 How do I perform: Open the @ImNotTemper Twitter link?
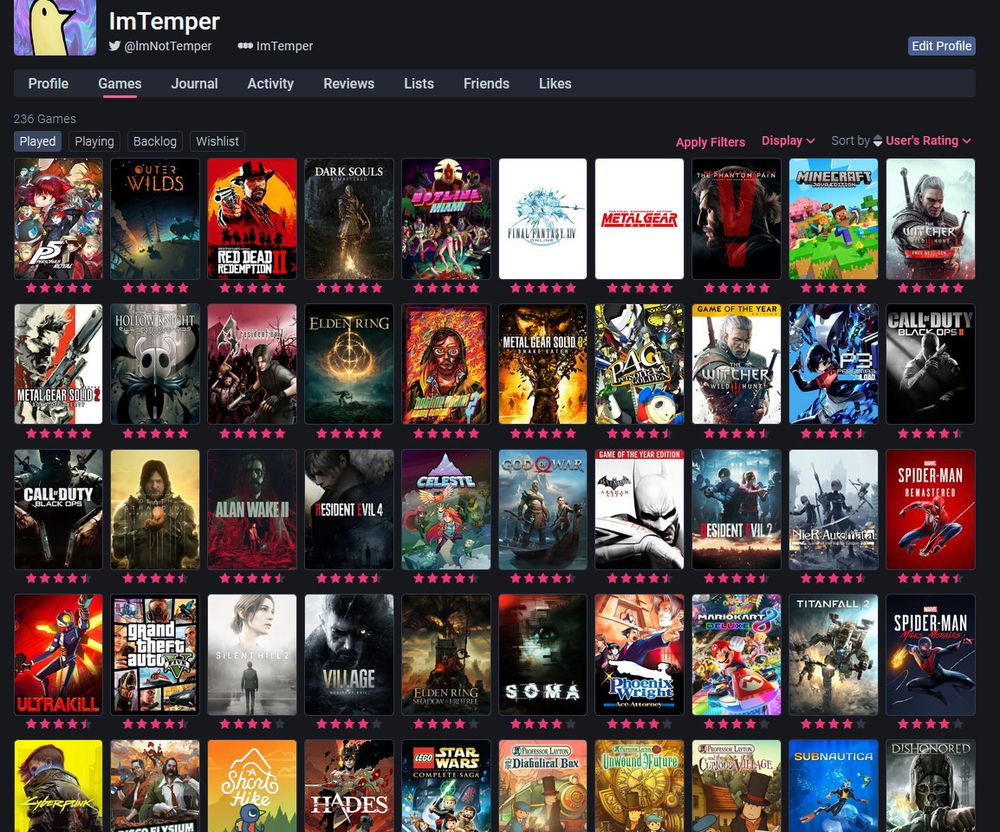coord(160,46)
